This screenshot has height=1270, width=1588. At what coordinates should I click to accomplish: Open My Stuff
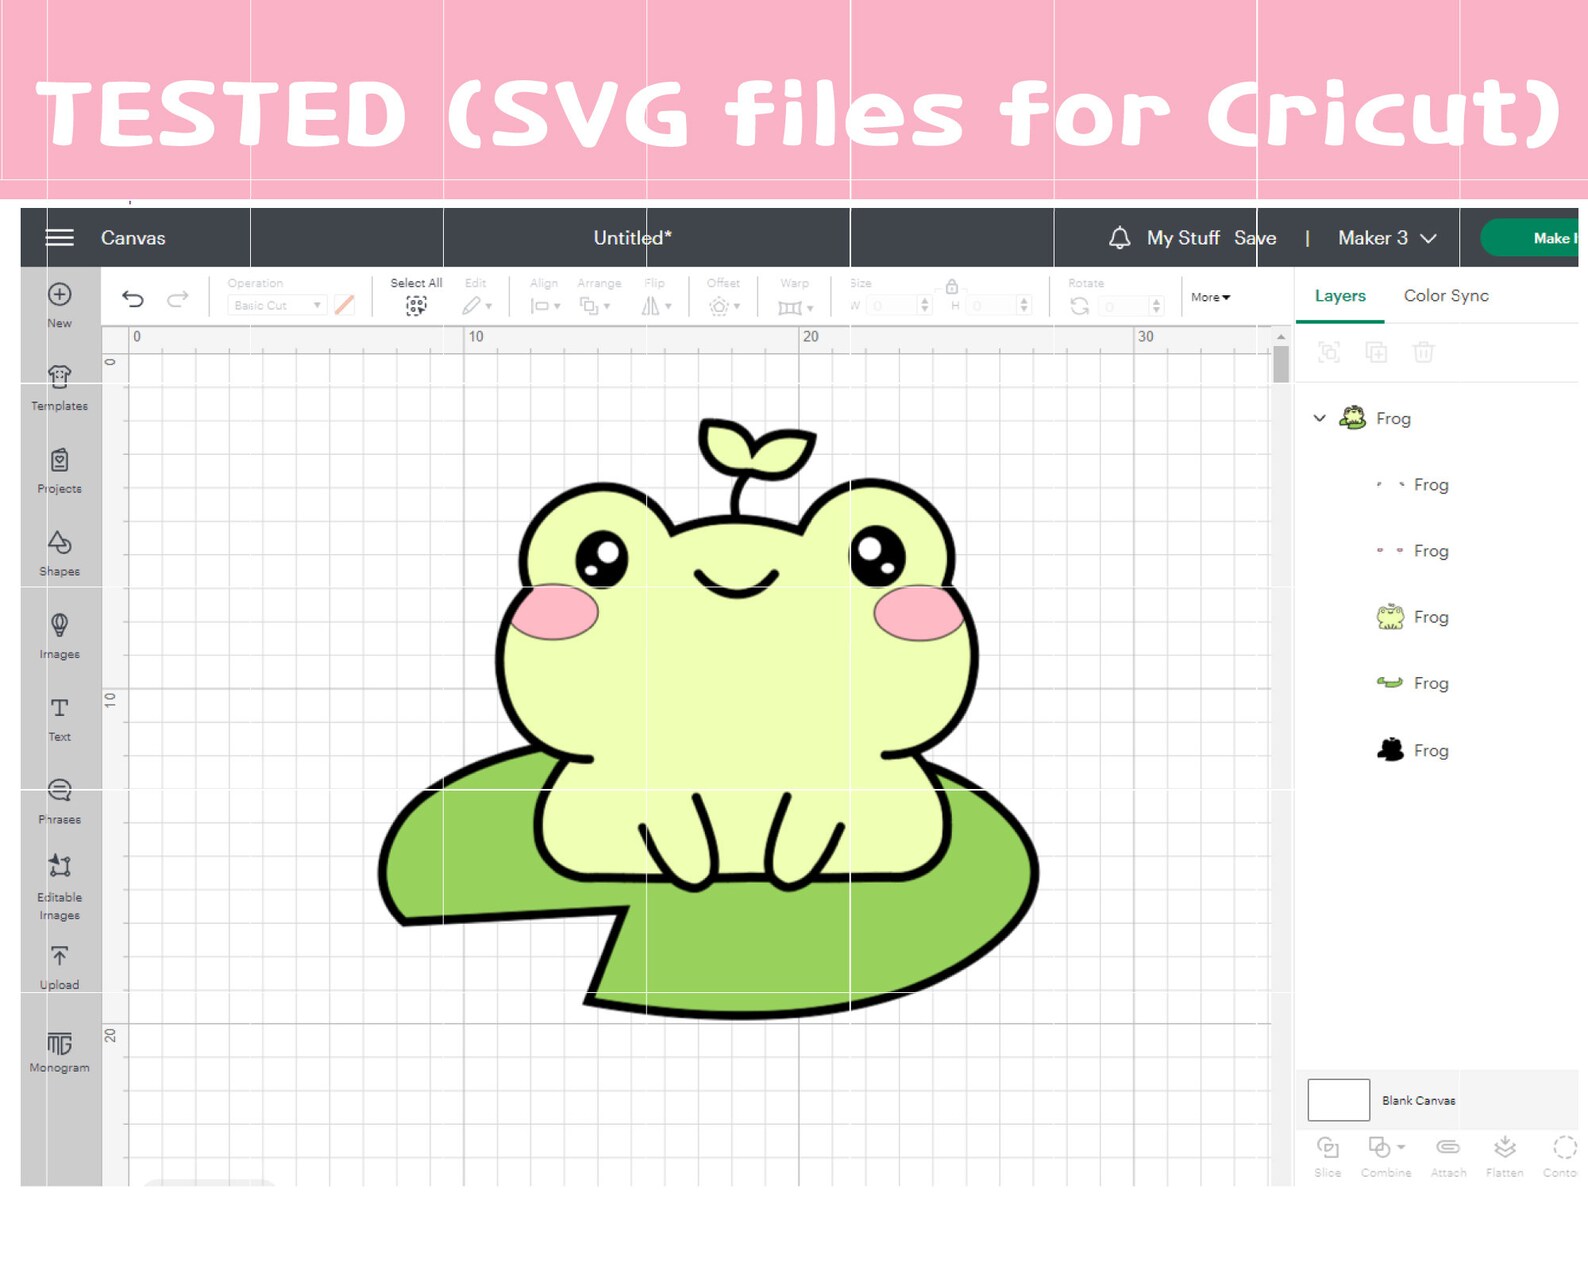coord(1183,237)
